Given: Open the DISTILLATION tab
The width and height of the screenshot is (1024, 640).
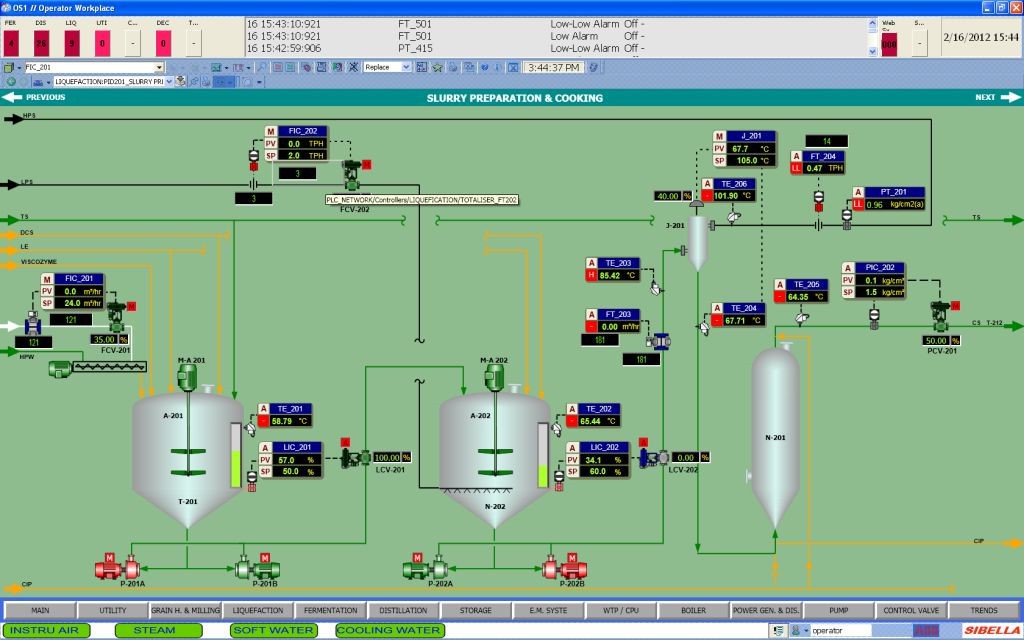Looking at the screenshot, I should (403, 610).
